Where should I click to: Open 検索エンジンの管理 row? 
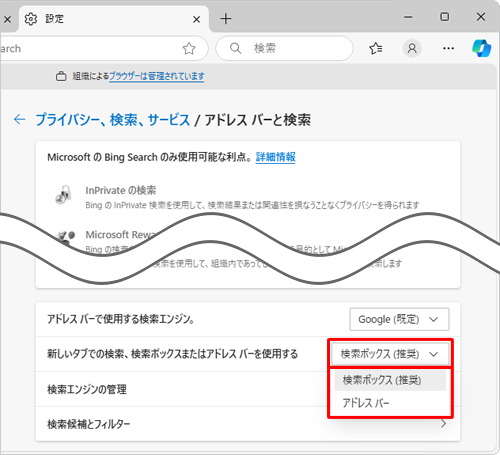coord(248,389)
